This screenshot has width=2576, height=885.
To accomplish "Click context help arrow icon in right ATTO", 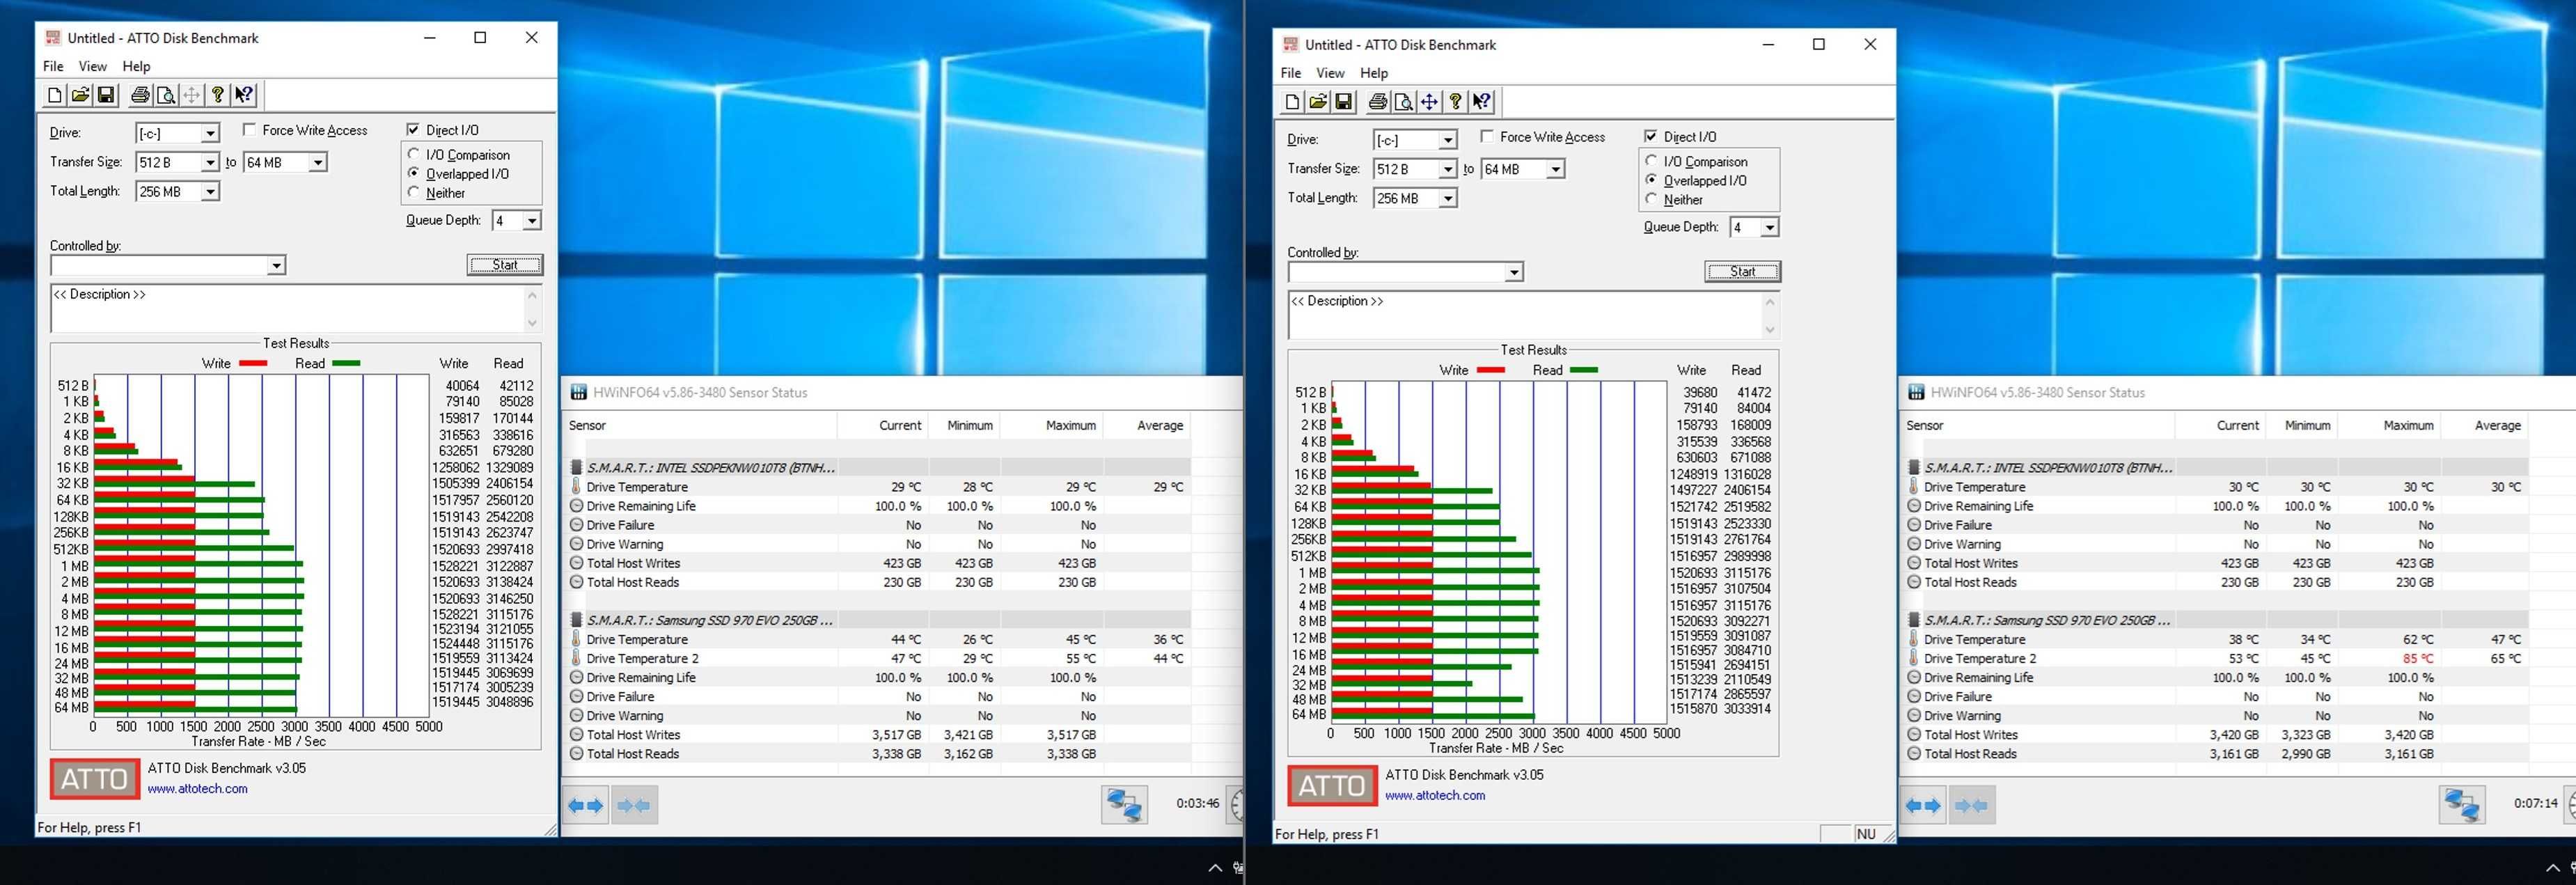I will (x=1482, y=102).
